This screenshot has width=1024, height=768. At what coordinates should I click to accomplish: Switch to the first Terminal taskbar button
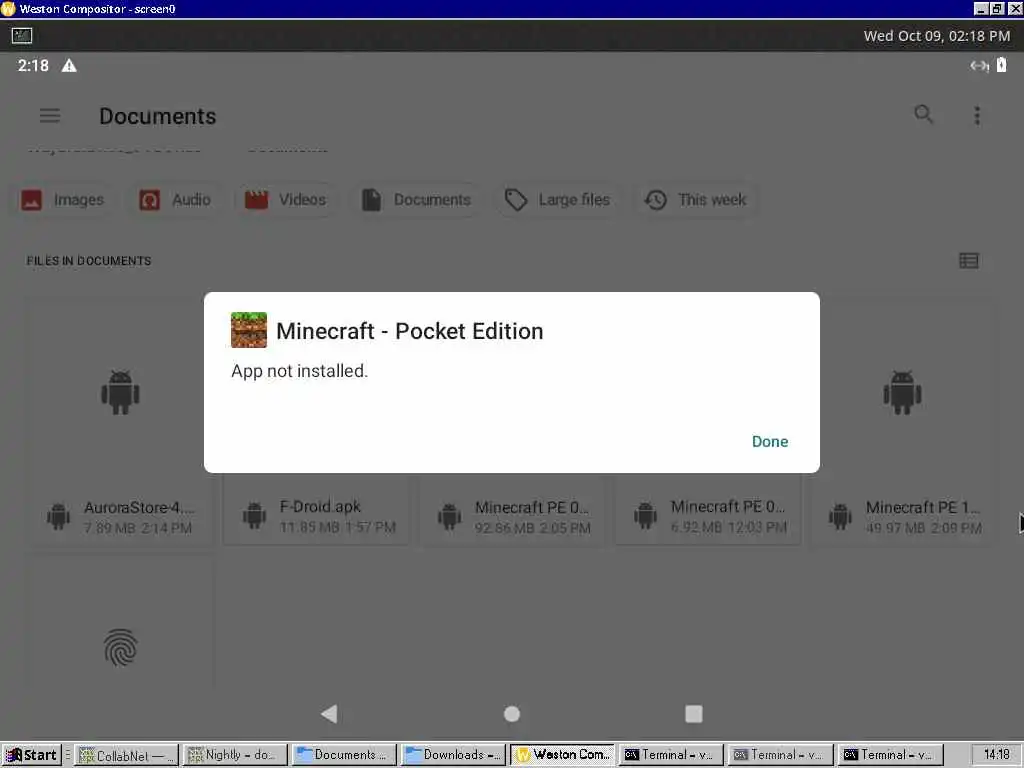point(671,755)
